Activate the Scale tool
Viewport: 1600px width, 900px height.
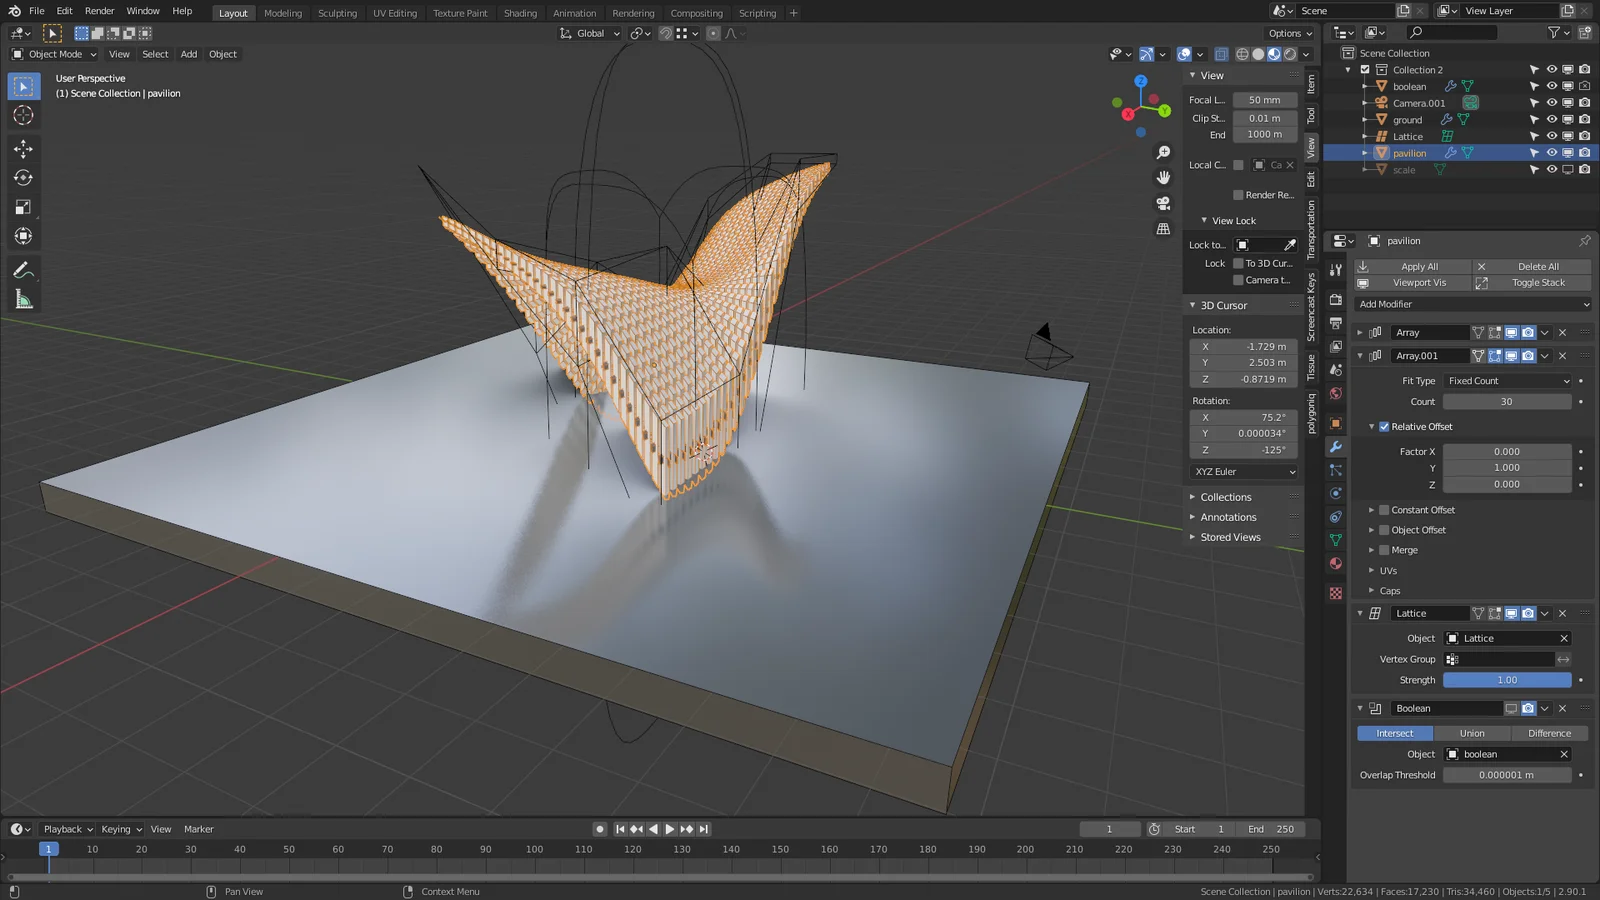[23, 206]
